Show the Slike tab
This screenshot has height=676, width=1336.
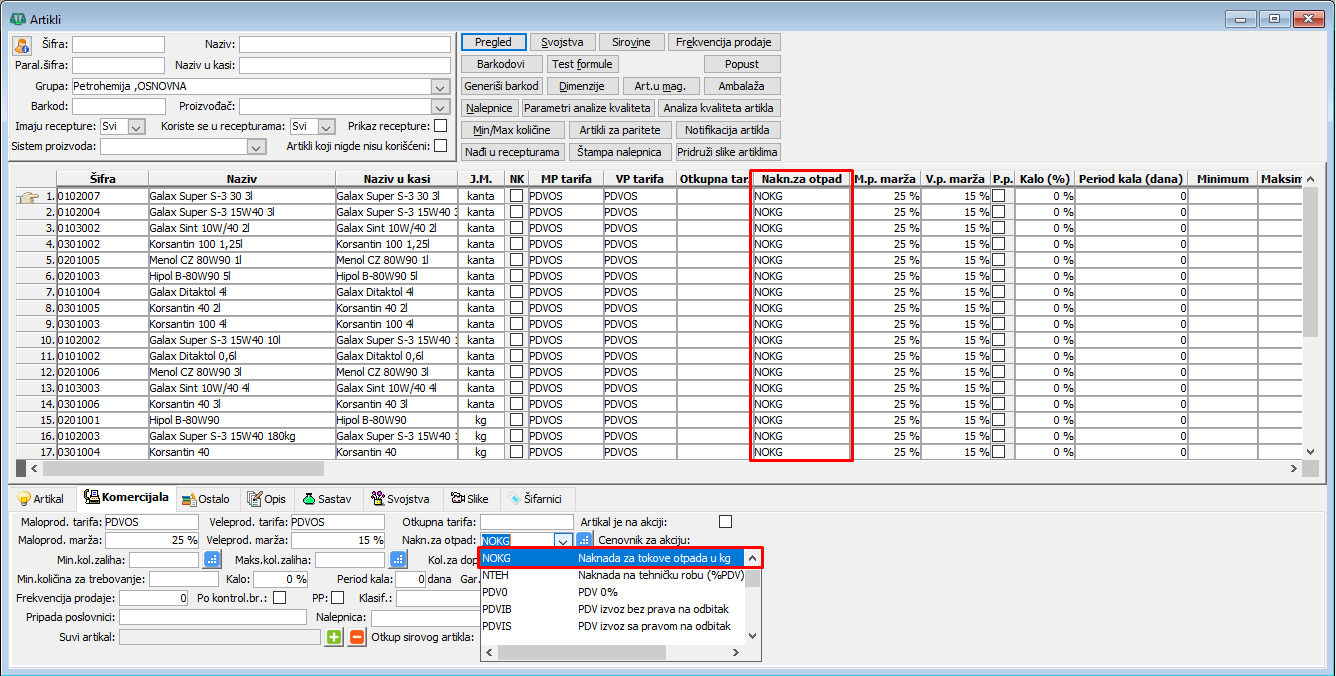pos(470,499)
